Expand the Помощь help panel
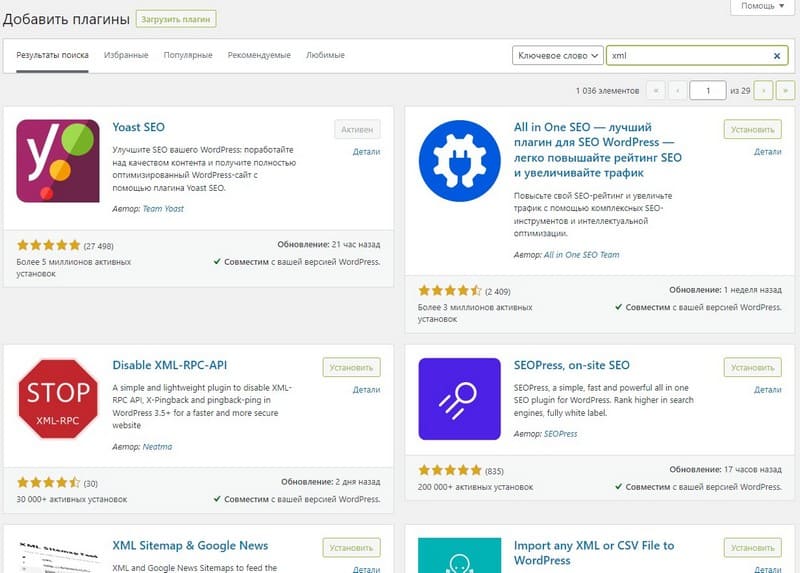 (x=762, y=6)
